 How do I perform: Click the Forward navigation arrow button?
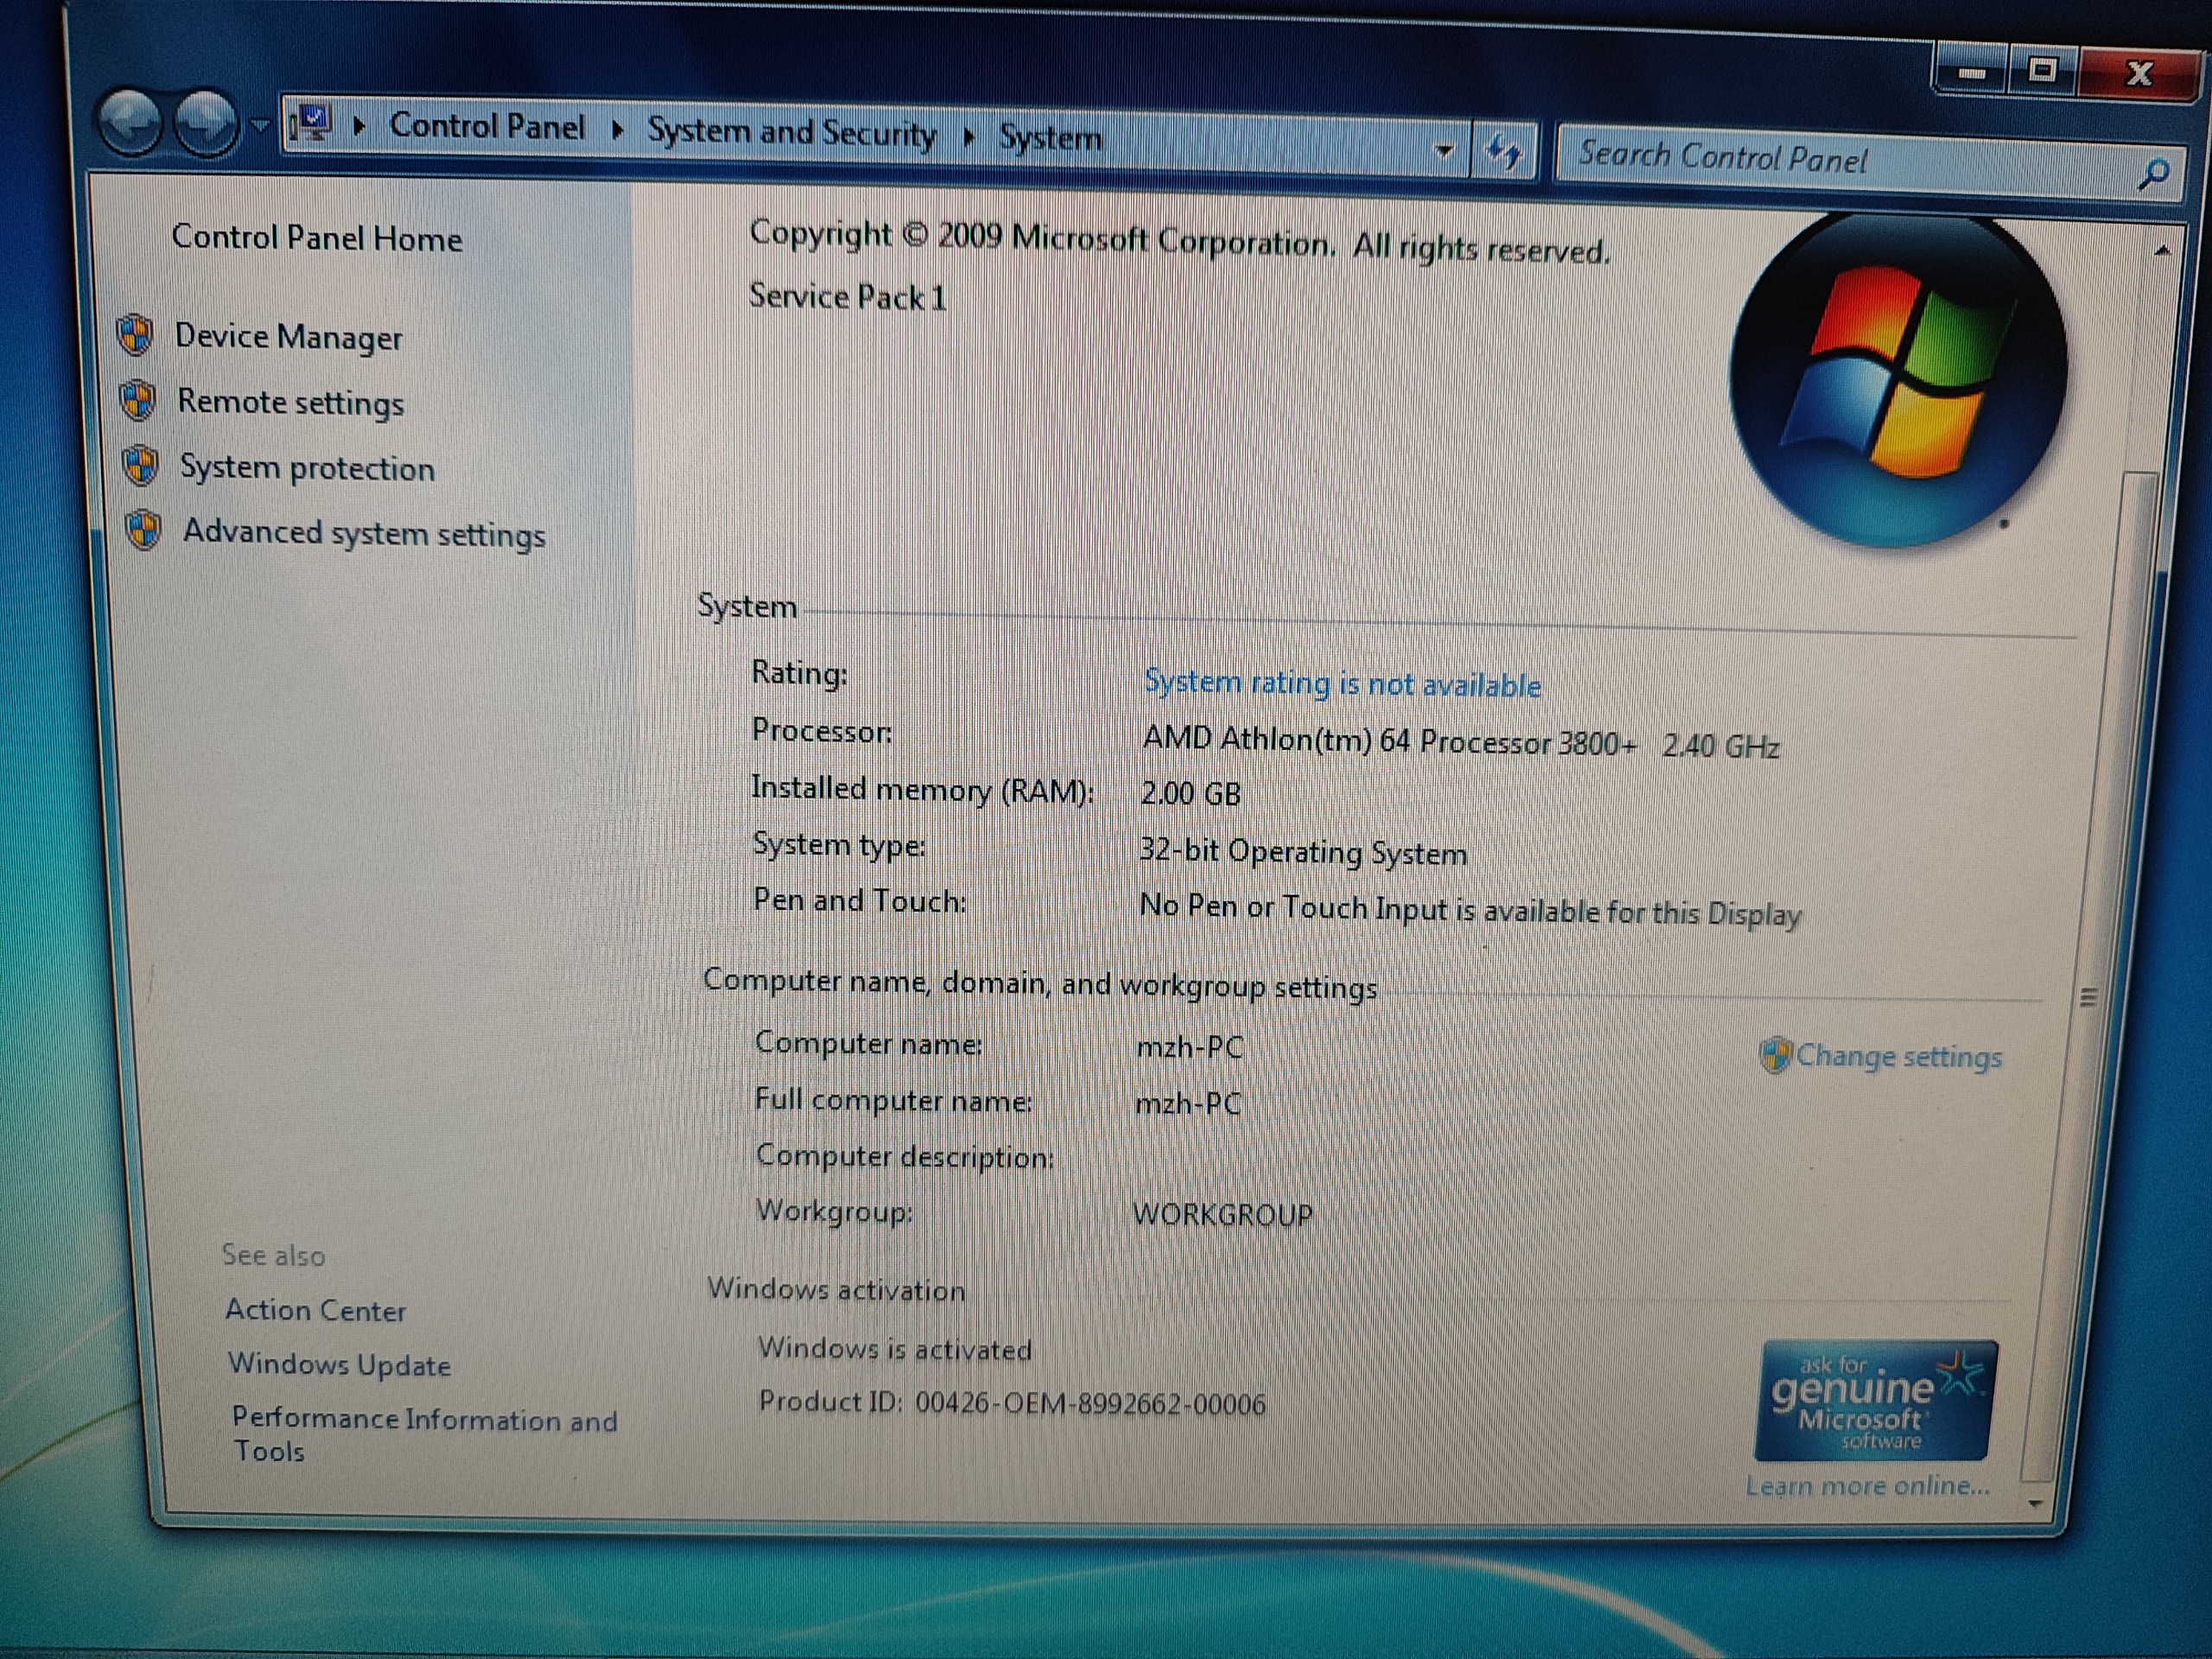206,125
